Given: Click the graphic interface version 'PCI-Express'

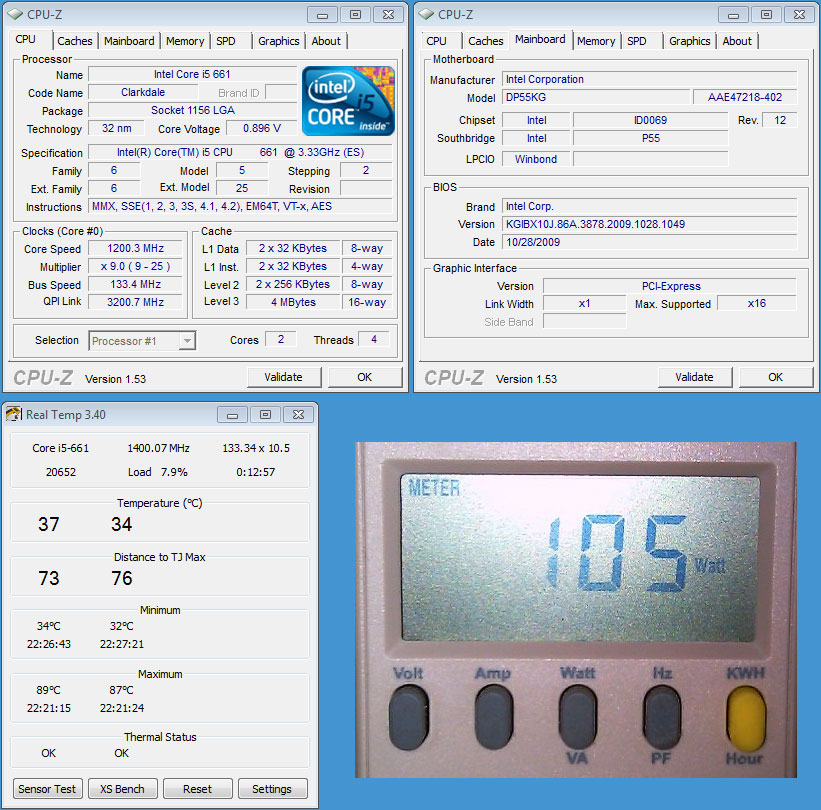Looking at the screenshot, I should (x=670, y=286).
